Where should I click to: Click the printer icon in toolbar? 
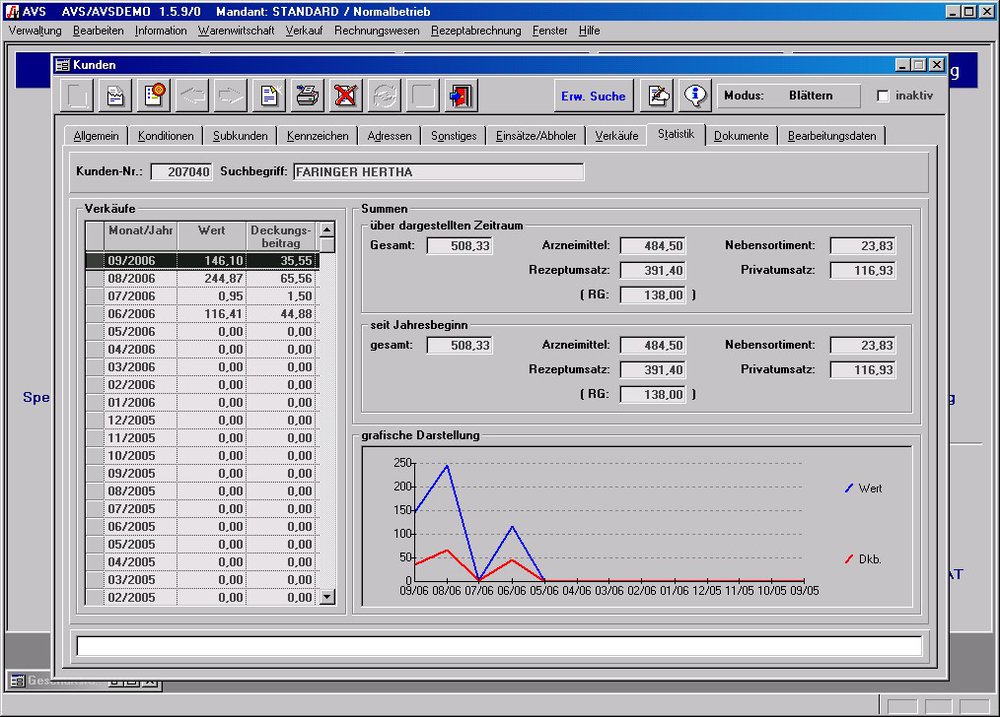point(308,96)
